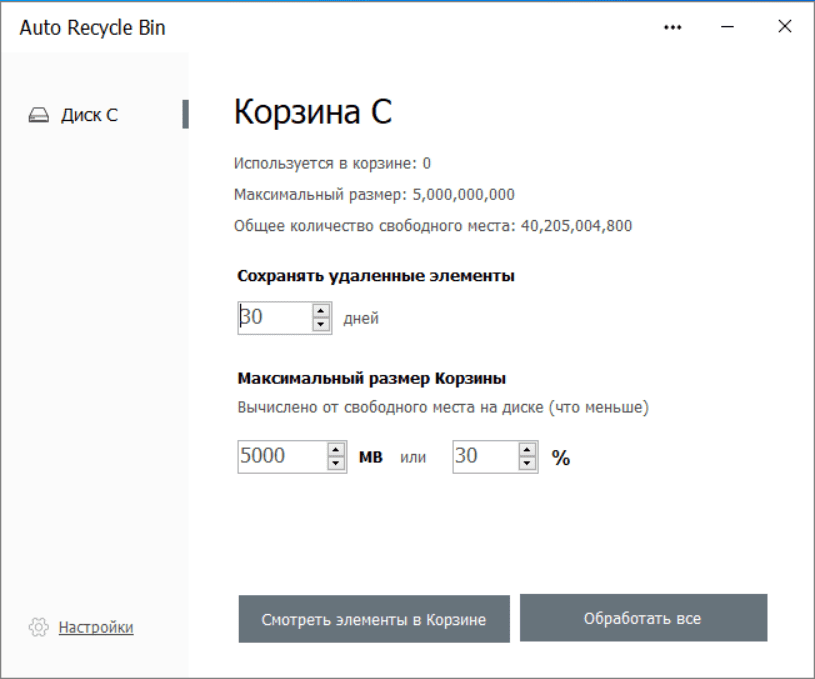The height and width of the screenshot is (679, 815).
Task: Click the percent field showing 30
Action: tap(483, 456)
